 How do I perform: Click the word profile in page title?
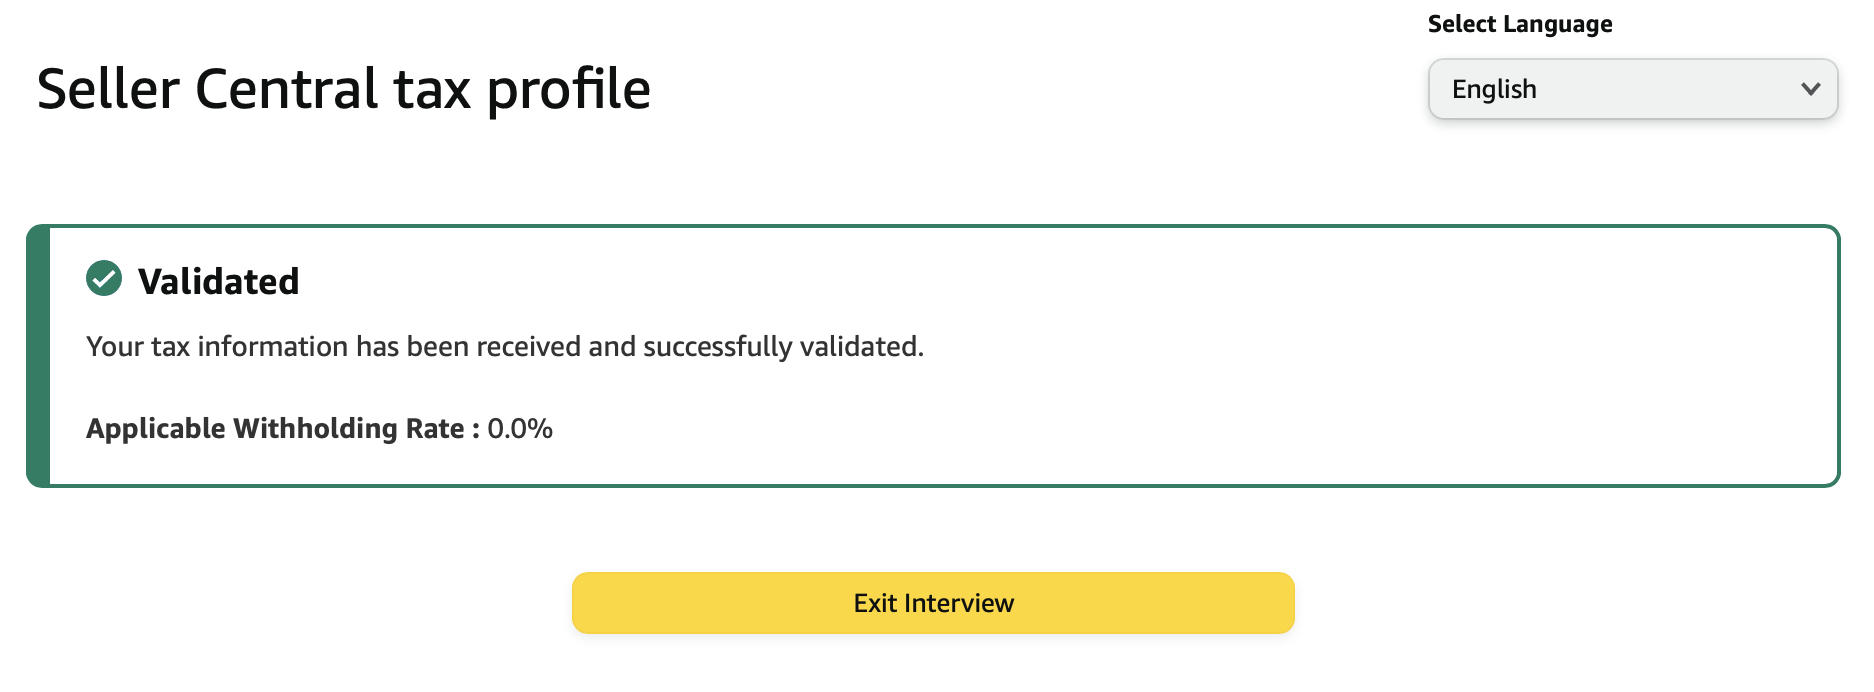coord(569,90)
